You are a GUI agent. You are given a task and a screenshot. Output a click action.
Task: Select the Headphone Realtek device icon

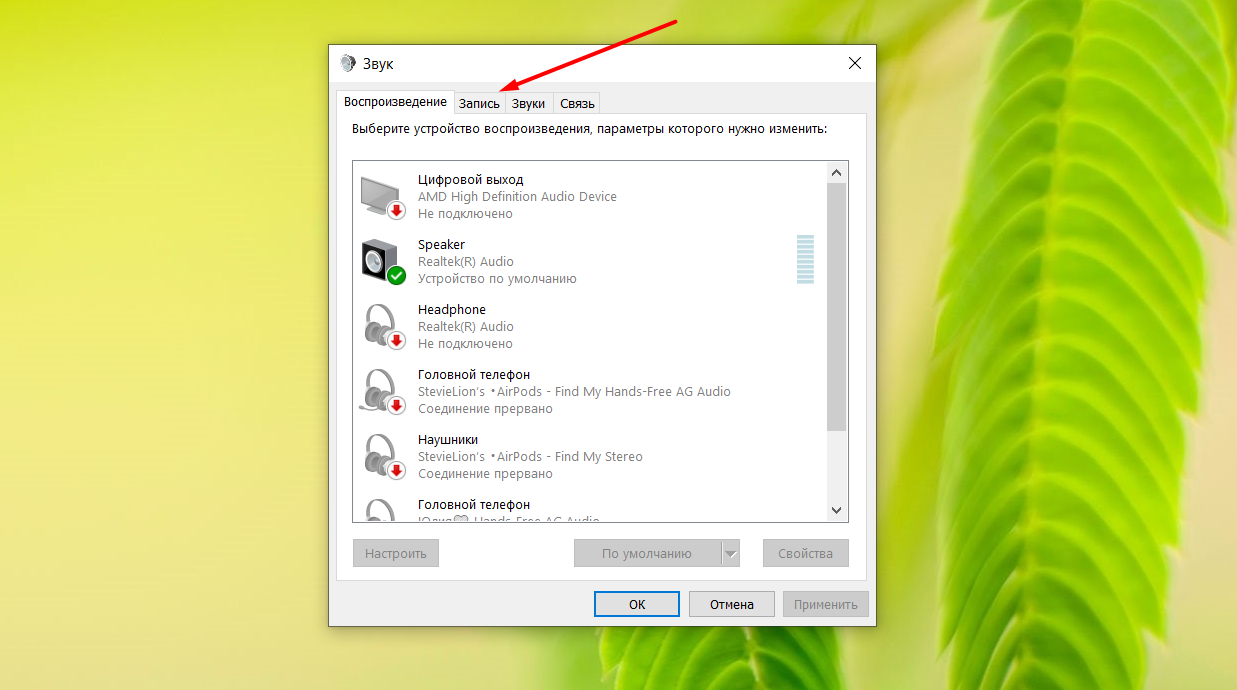(382, 327)
